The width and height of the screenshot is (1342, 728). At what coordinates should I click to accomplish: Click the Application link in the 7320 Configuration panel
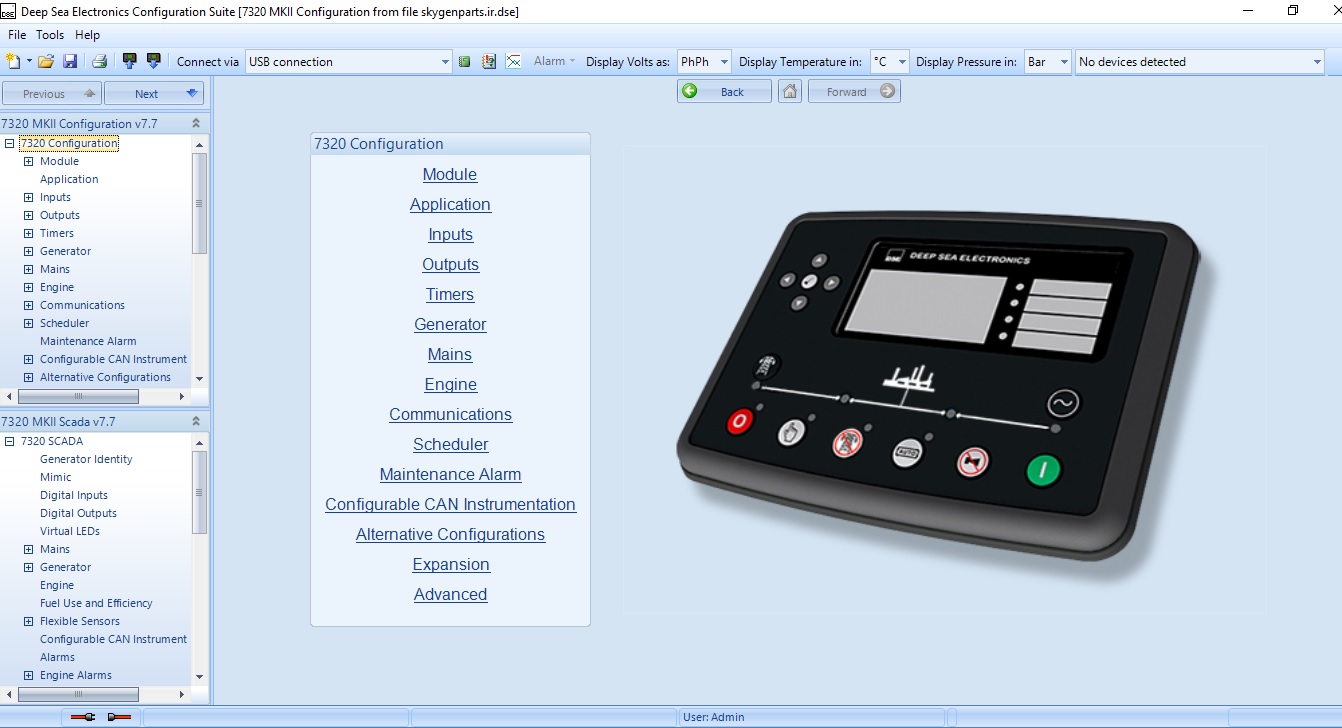(450, 204)
